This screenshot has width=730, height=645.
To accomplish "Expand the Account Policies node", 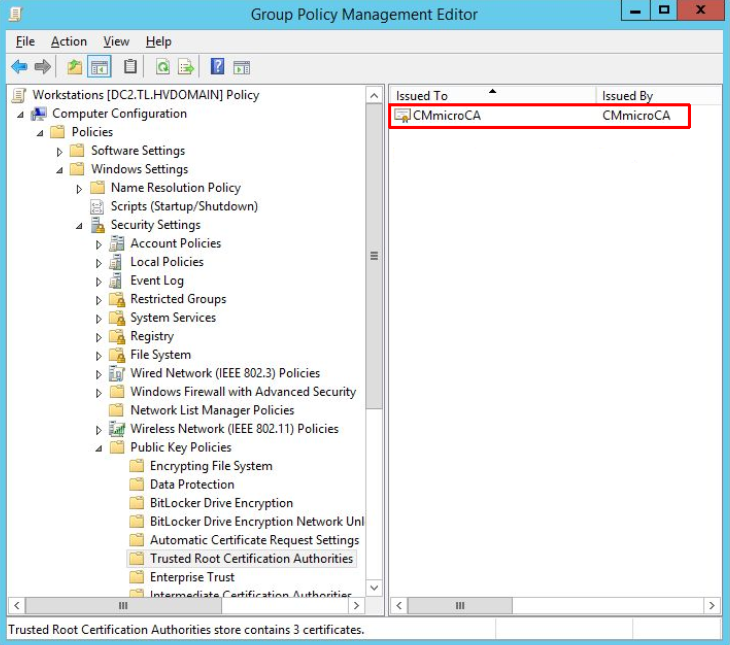I will 99,244.
